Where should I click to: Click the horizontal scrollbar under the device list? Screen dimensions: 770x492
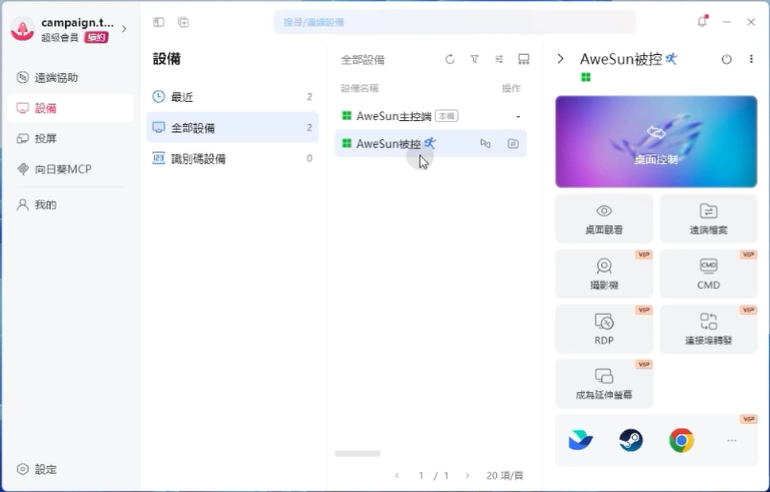[358, 453]
